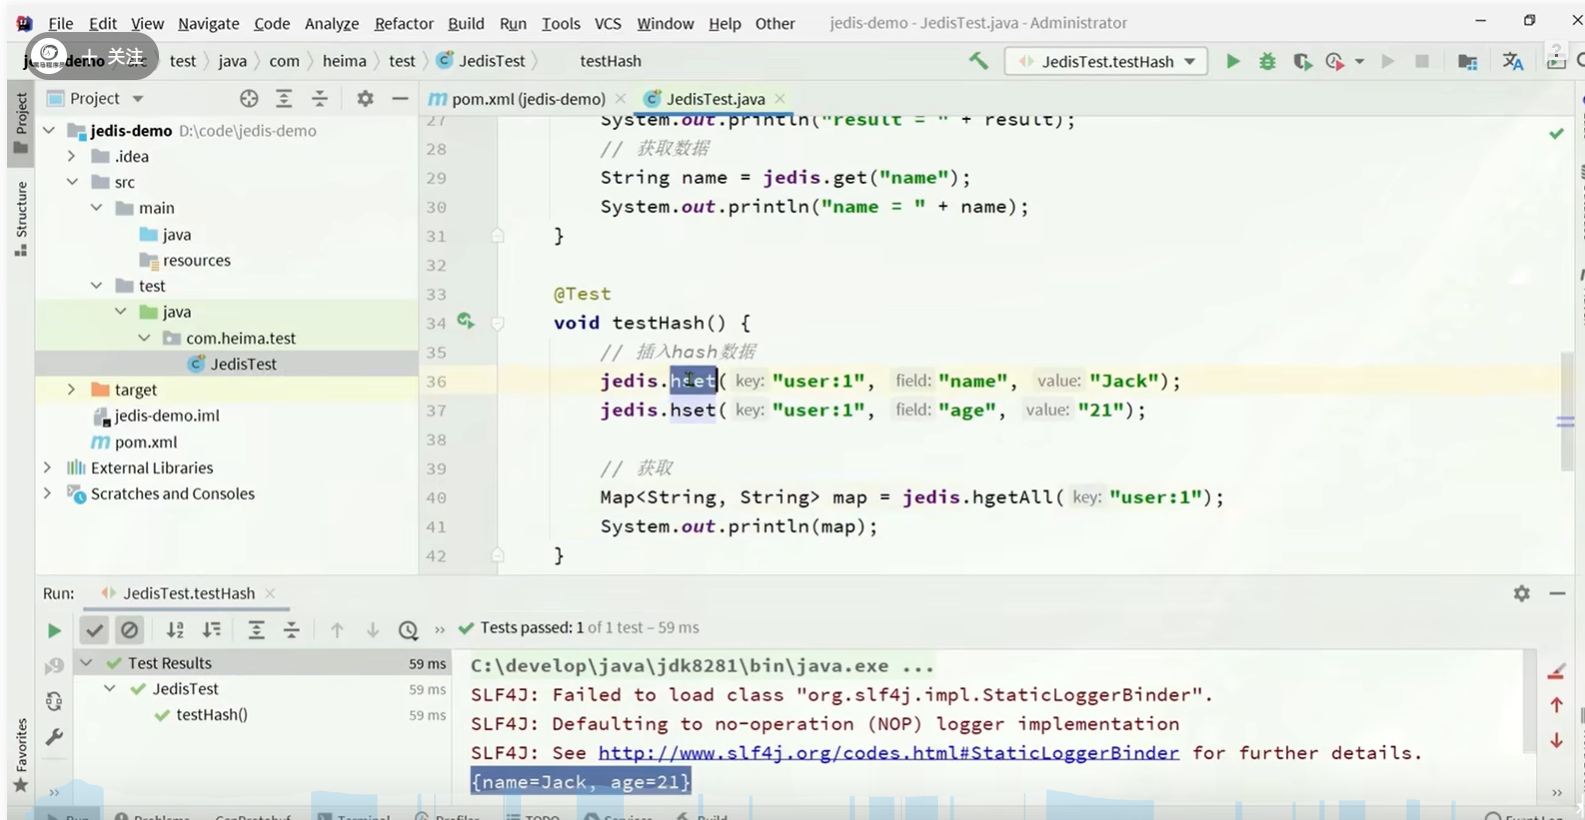This screenshot has height=820, width=1585.
Task: Click the testHash breadcrumb in navigation bar
Action: point(610,61)
